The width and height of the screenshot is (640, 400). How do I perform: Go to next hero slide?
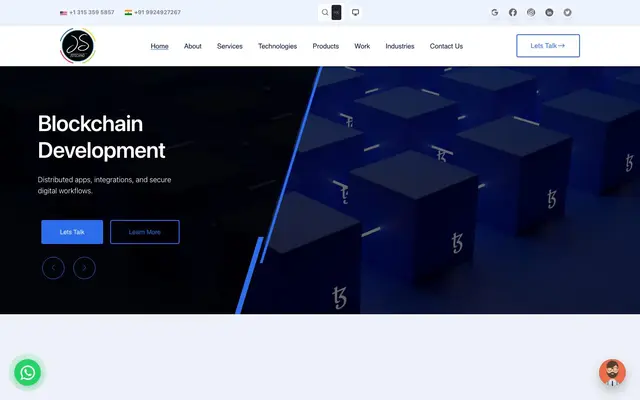[x=84, y=268]
